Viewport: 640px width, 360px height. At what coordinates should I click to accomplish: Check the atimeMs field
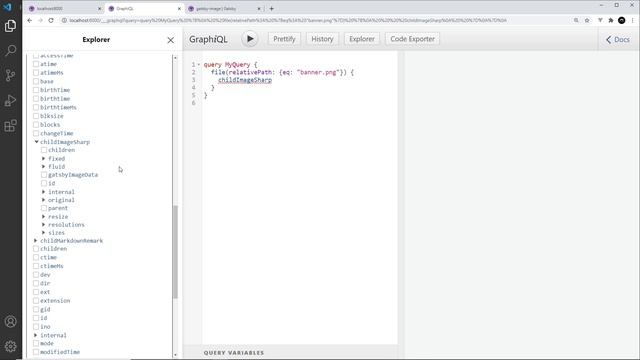tap(36, 73)
